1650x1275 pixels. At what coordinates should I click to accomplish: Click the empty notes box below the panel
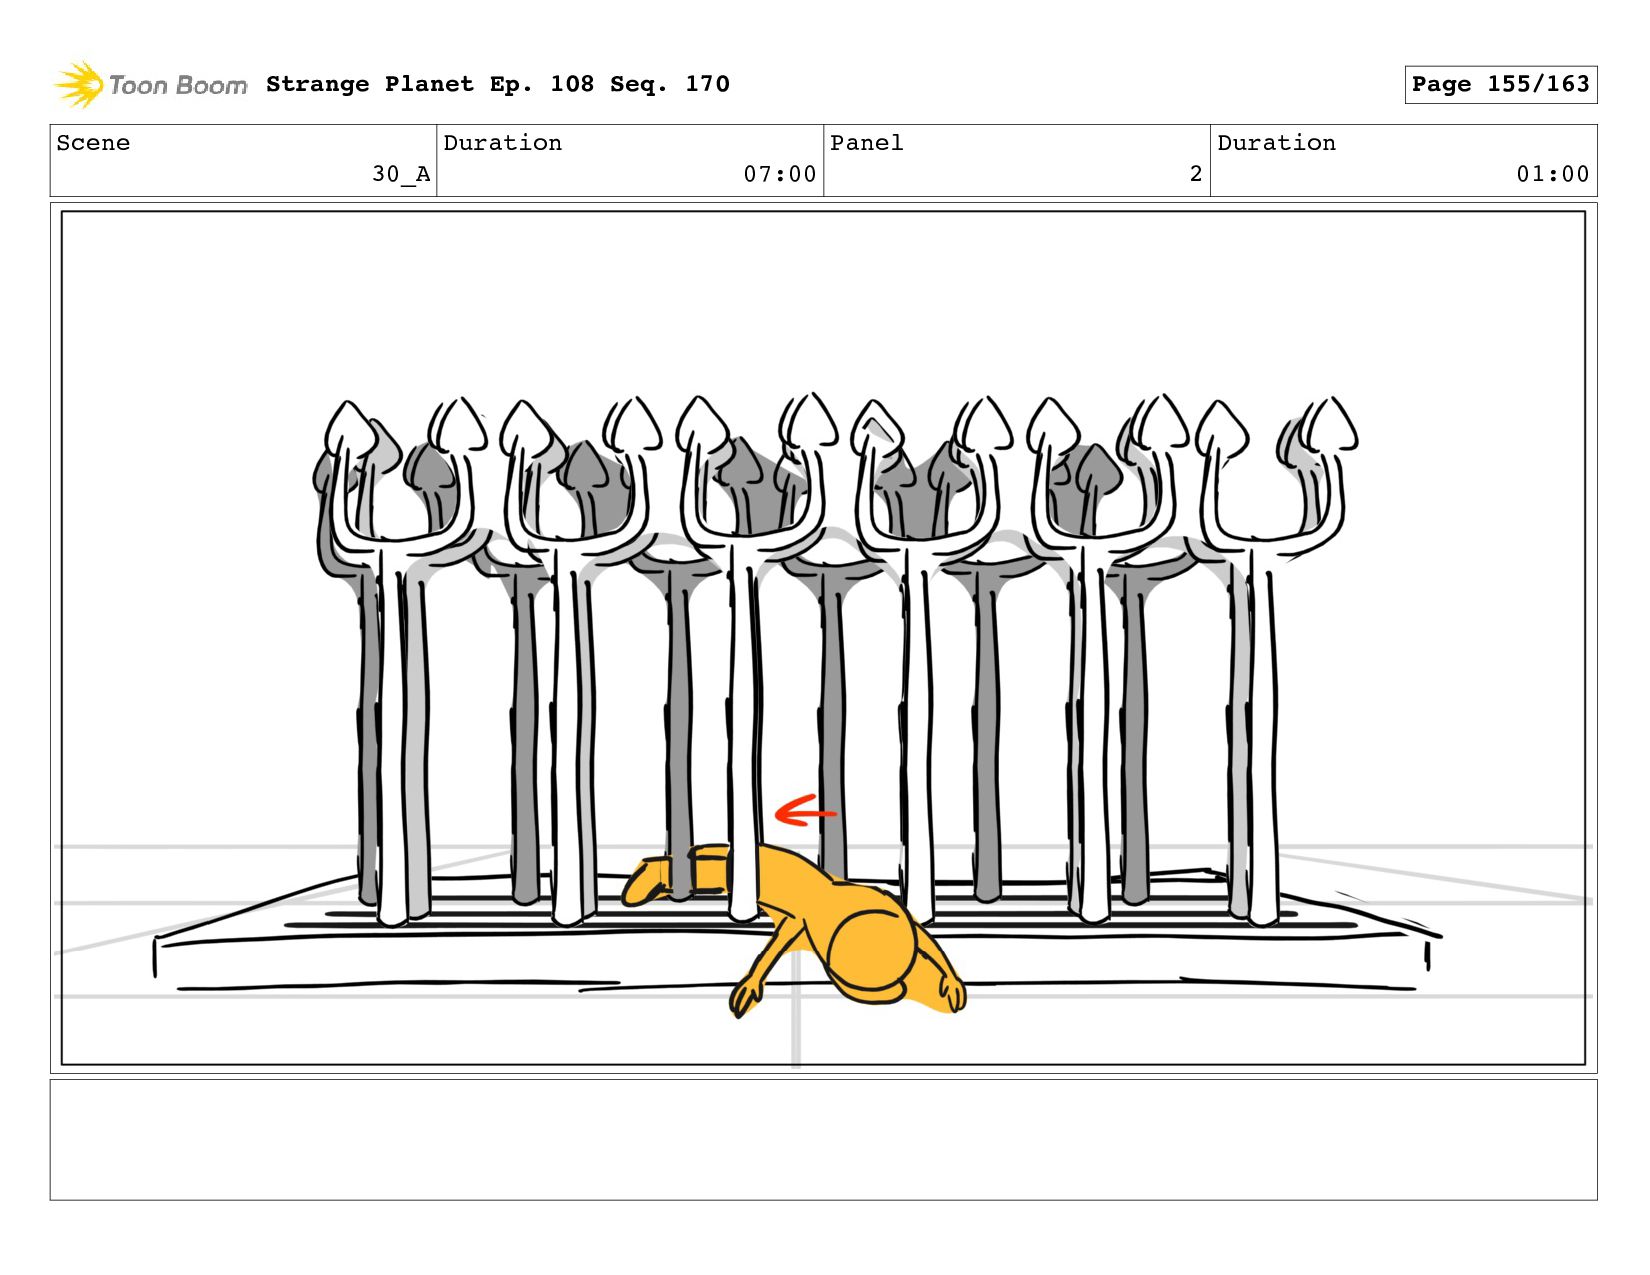coord(823,1139)
